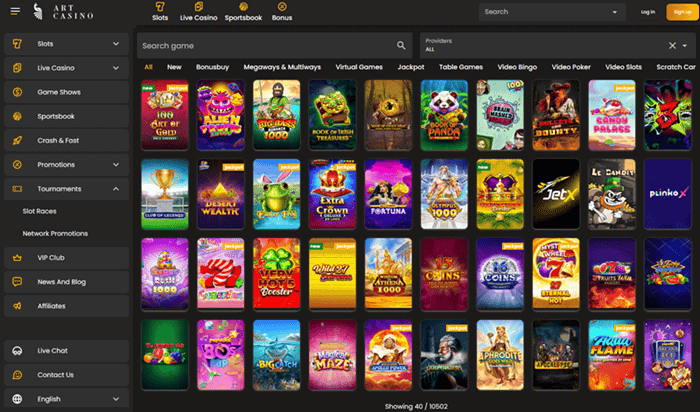This screenshot has width=700, height=412.
Task: Open the Bullets and Bounty game
Action: (556, 115)
